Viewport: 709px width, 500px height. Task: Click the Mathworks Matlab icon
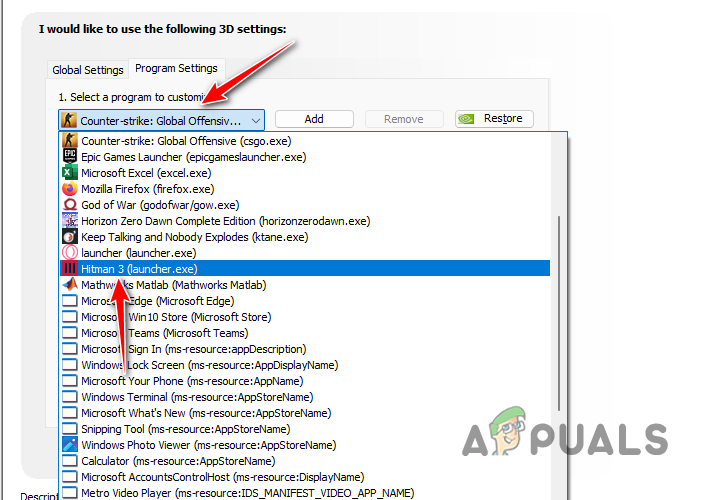point(70,285)
